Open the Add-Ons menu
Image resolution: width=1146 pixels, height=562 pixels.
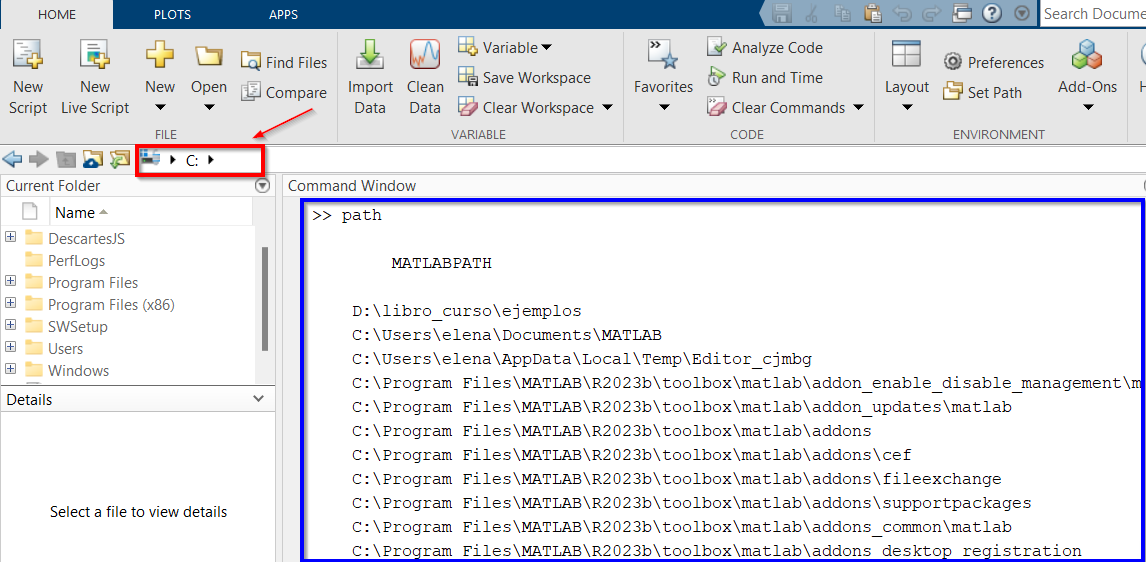pyautogui.click(x=1088, y=77)
